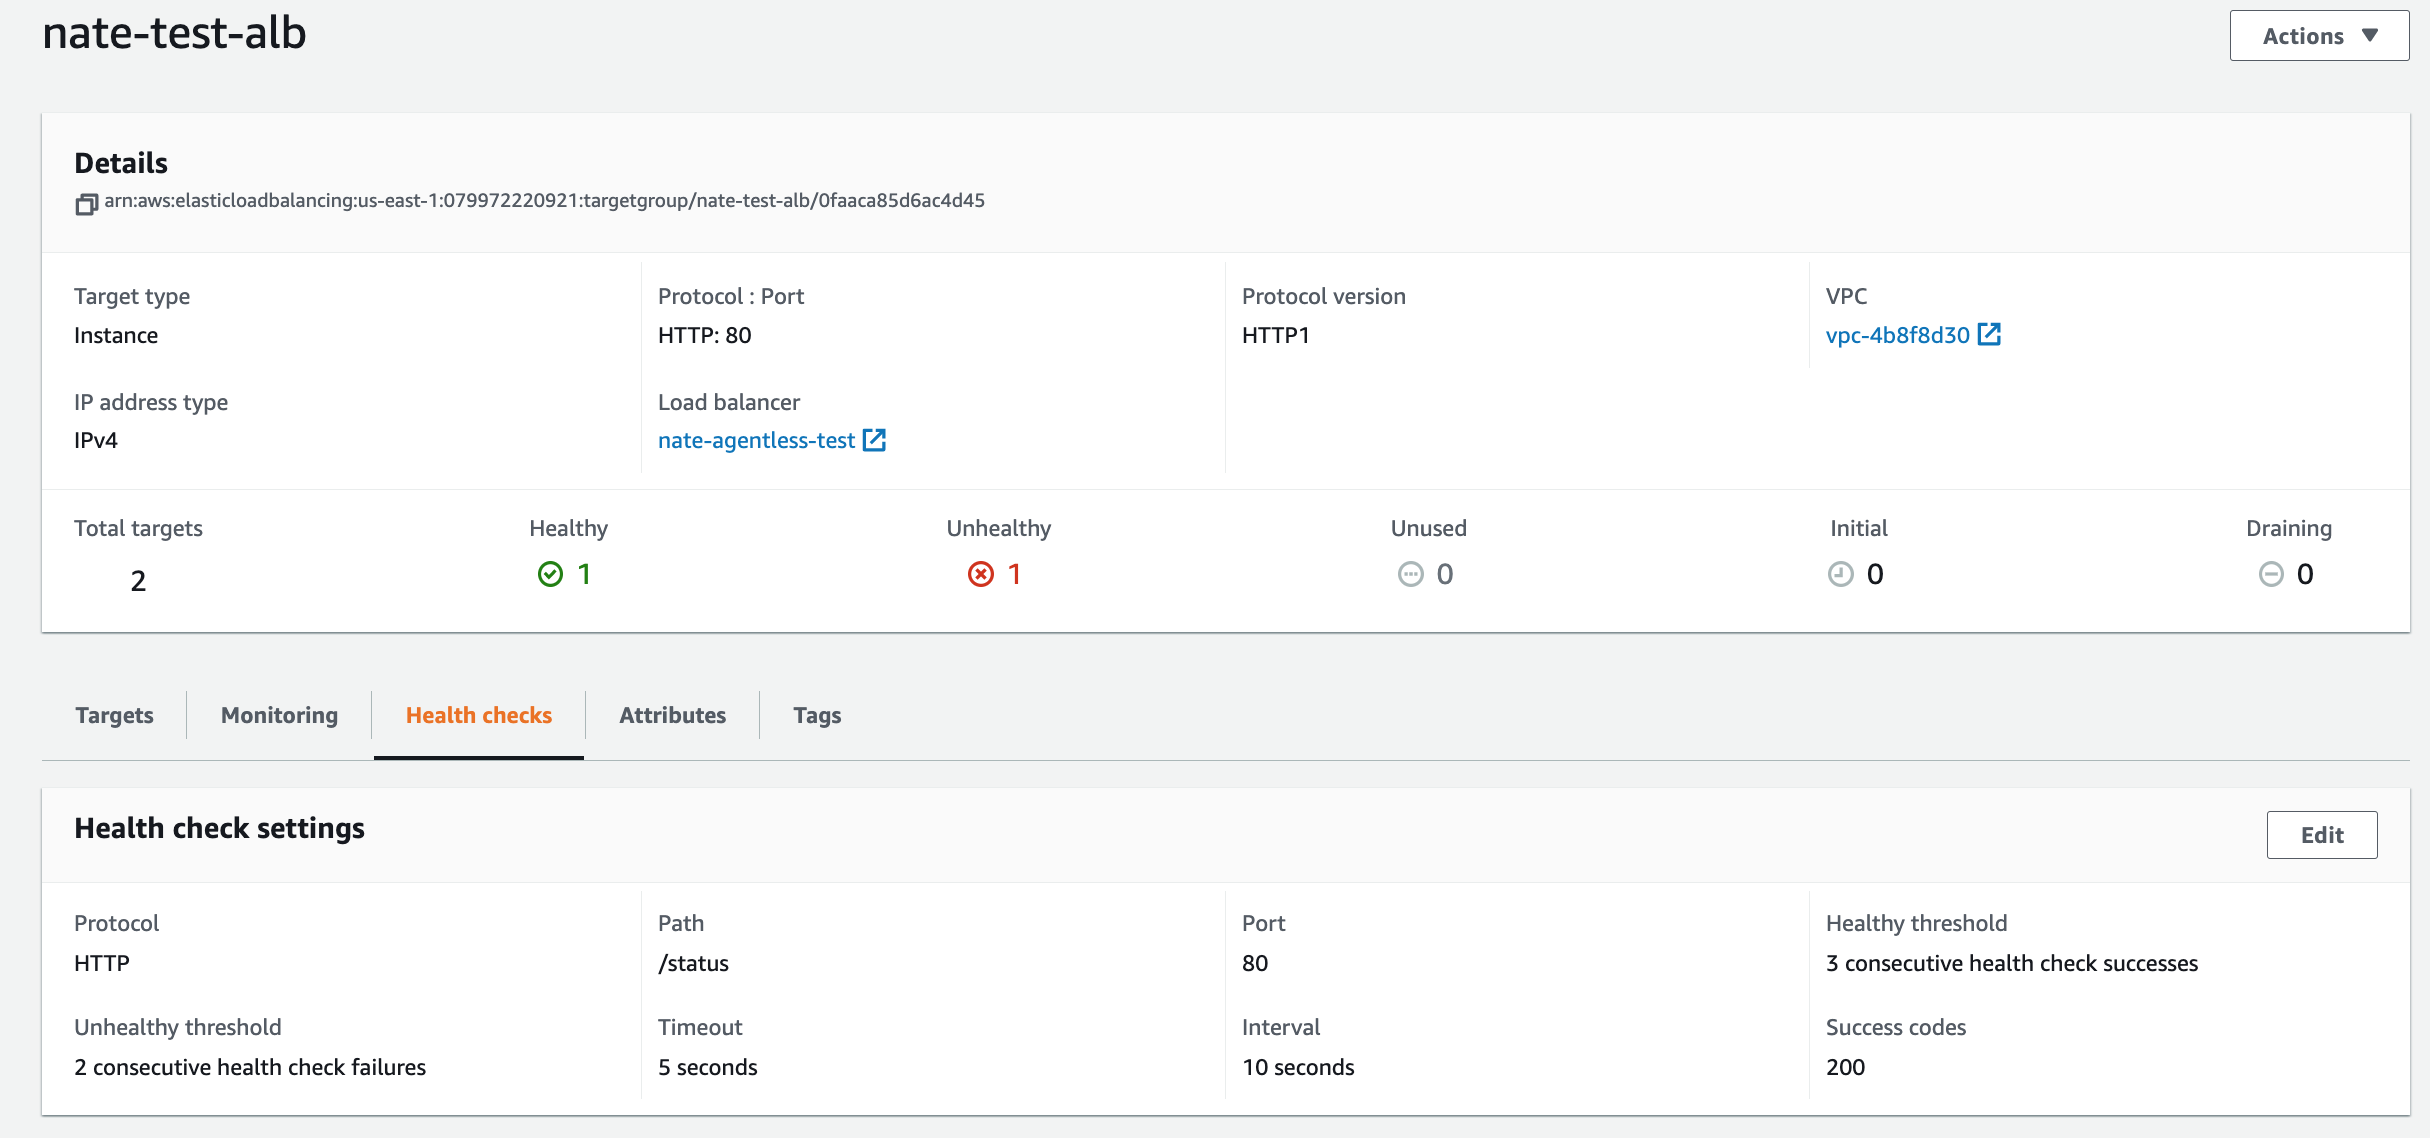Click the Instance target type value

pos(116,335)
